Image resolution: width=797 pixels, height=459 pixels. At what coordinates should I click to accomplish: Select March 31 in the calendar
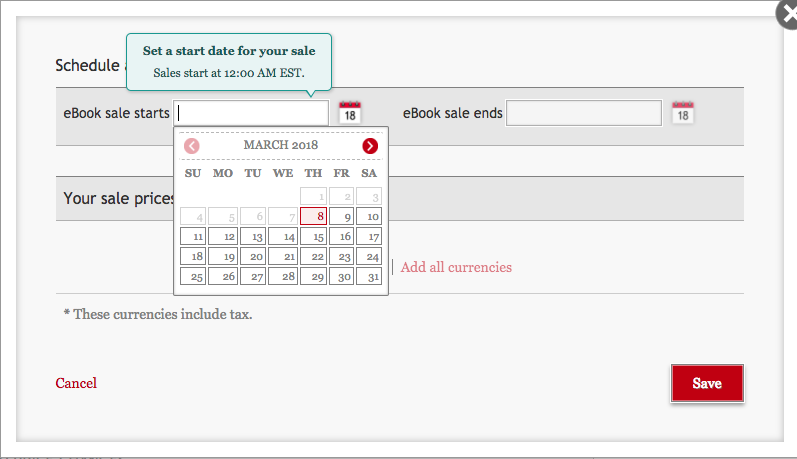click(x=369, y=276)
